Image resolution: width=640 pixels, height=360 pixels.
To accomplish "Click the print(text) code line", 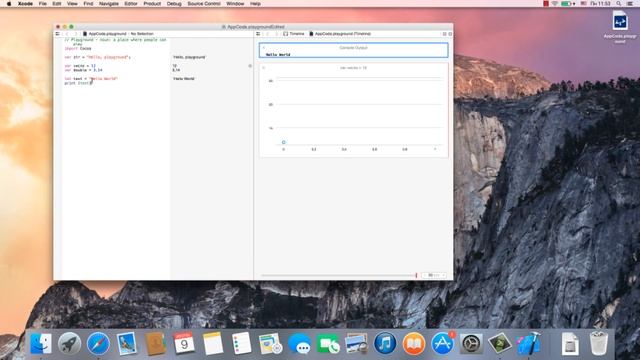I will coord(78,83).
